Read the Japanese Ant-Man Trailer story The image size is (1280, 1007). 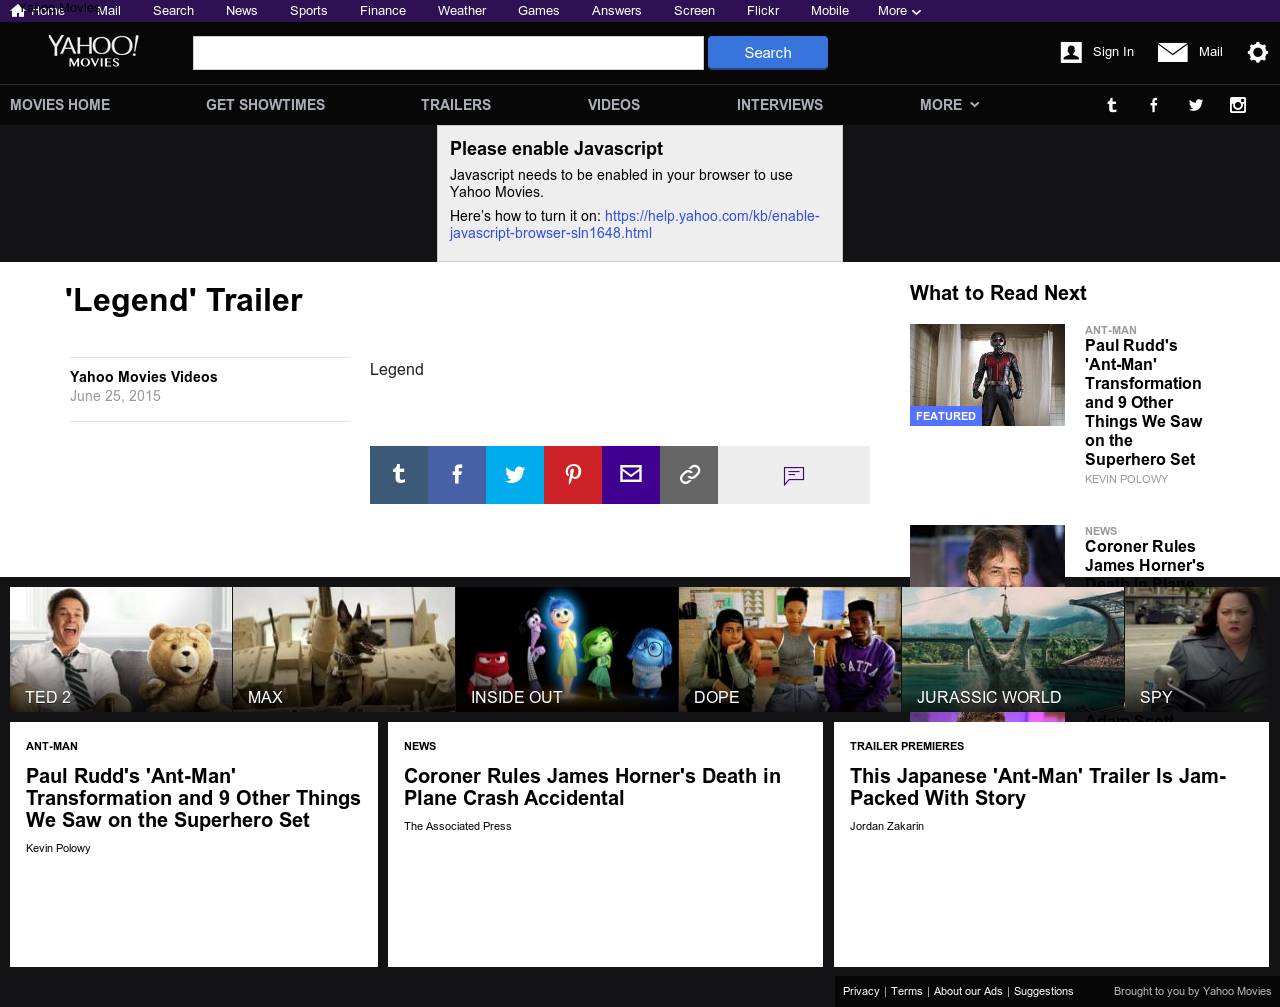pyautogui.click(x=1038, y=787)
